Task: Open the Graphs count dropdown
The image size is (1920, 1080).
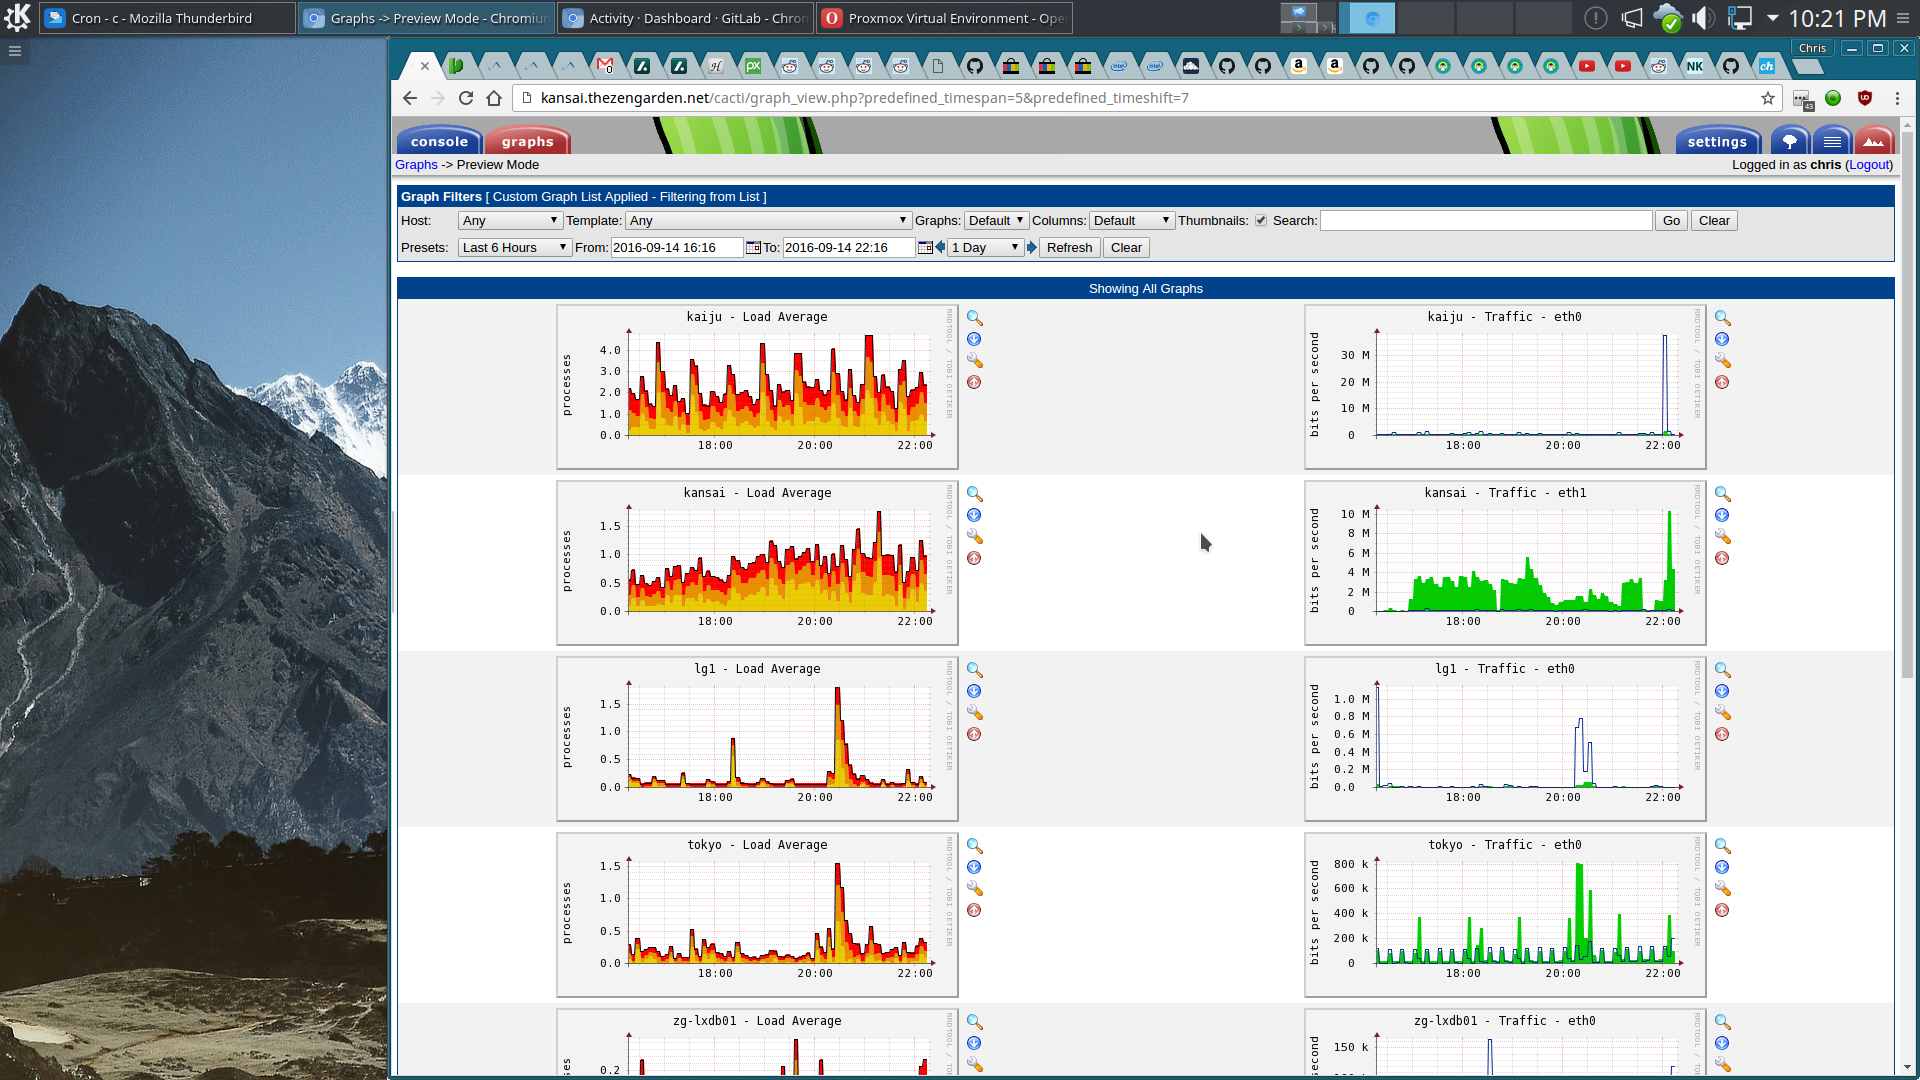Action: point(996,221)
